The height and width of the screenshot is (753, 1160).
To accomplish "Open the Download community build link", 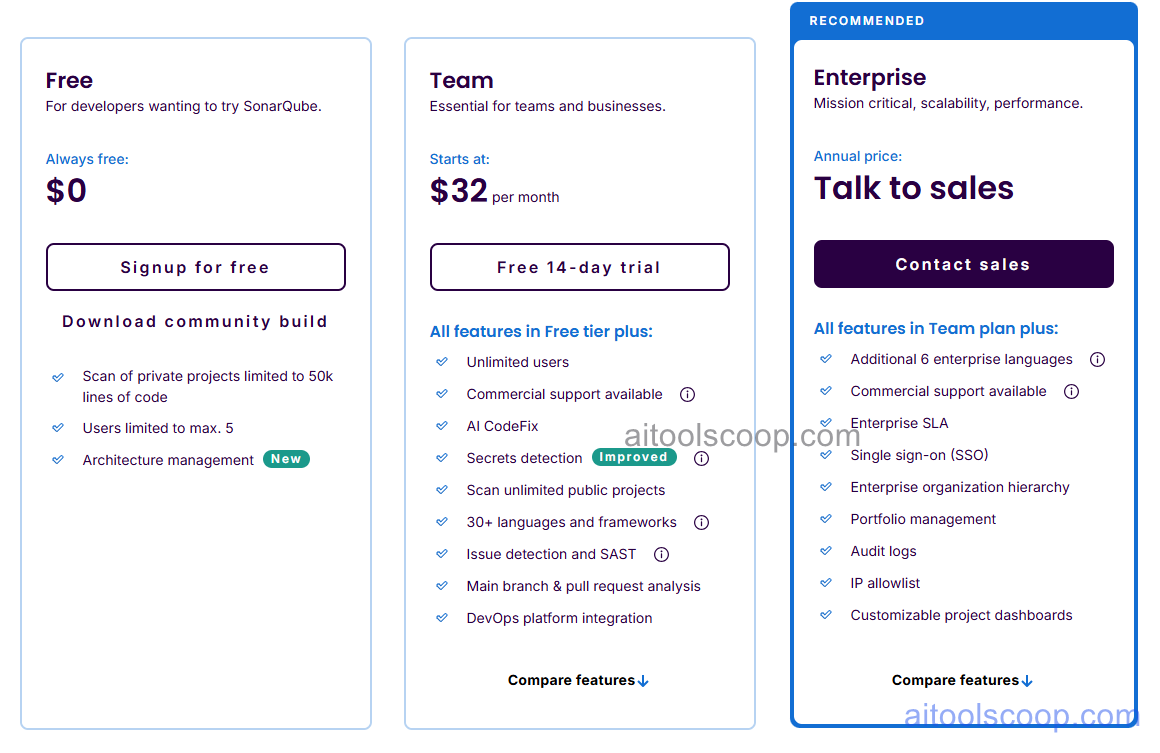I will (x=195, y=321).
